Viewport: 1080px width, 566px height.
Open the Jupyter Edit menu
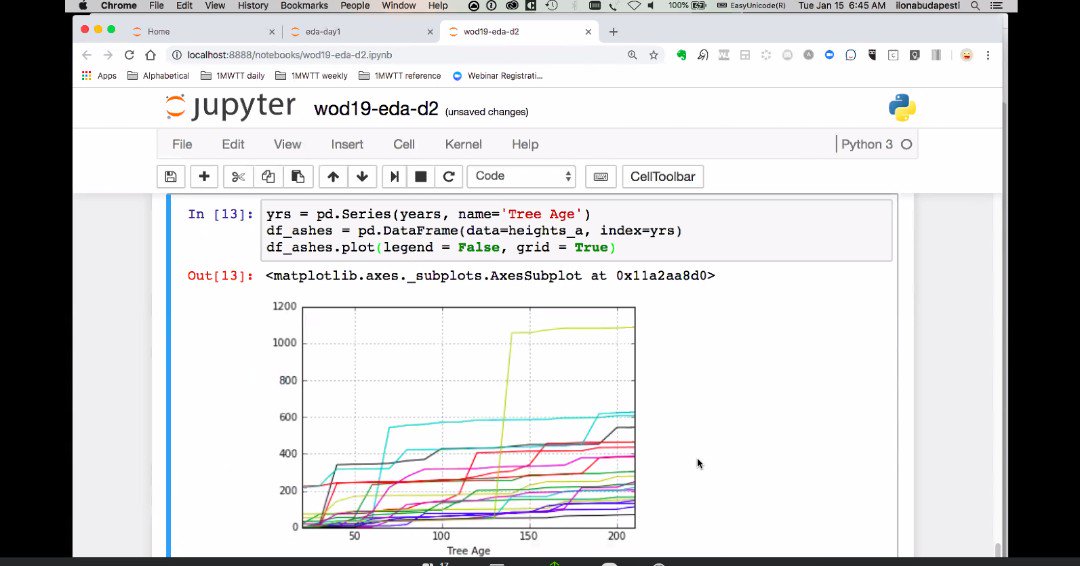click(x=233, y=144)
